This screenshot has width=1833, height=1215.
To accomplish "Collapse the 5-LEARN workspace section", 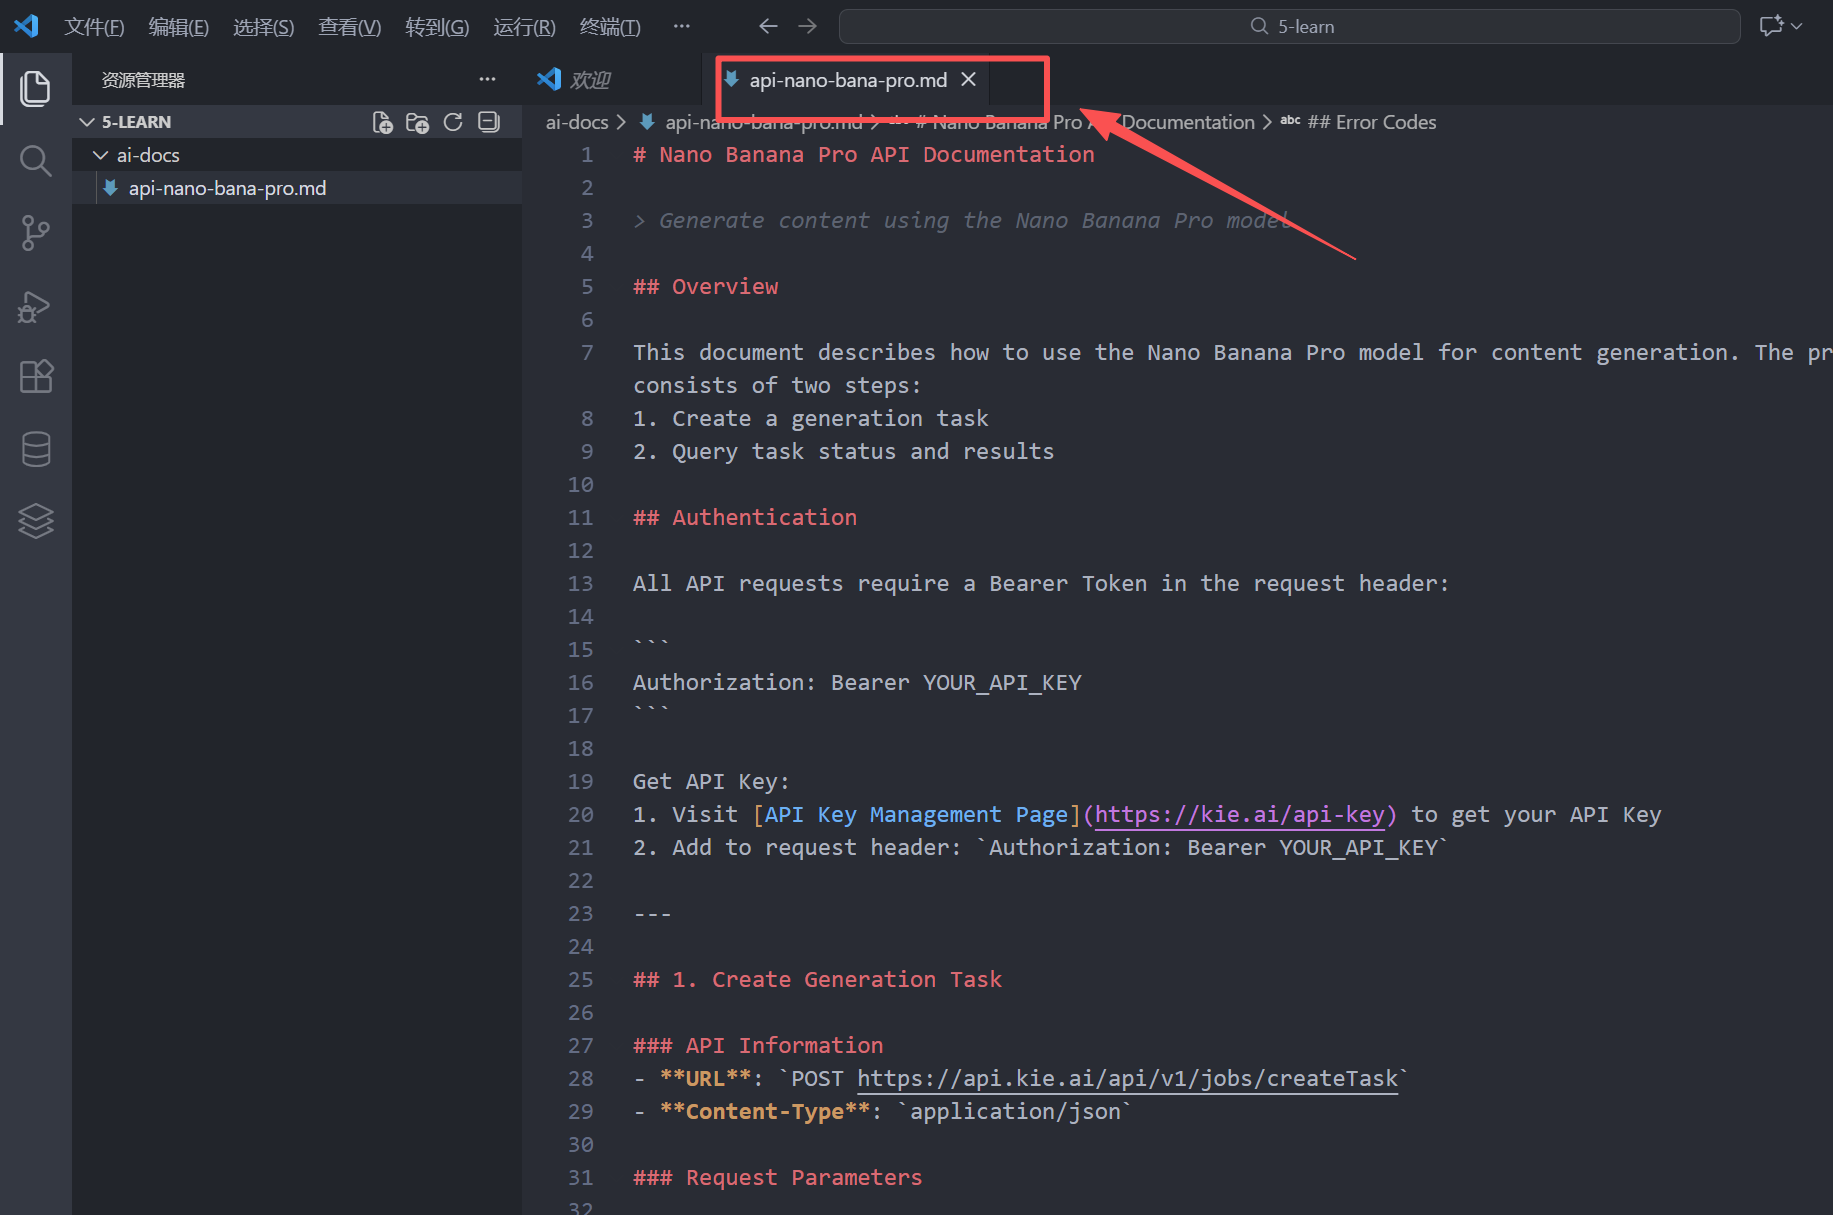I will [x=87, y=122].
